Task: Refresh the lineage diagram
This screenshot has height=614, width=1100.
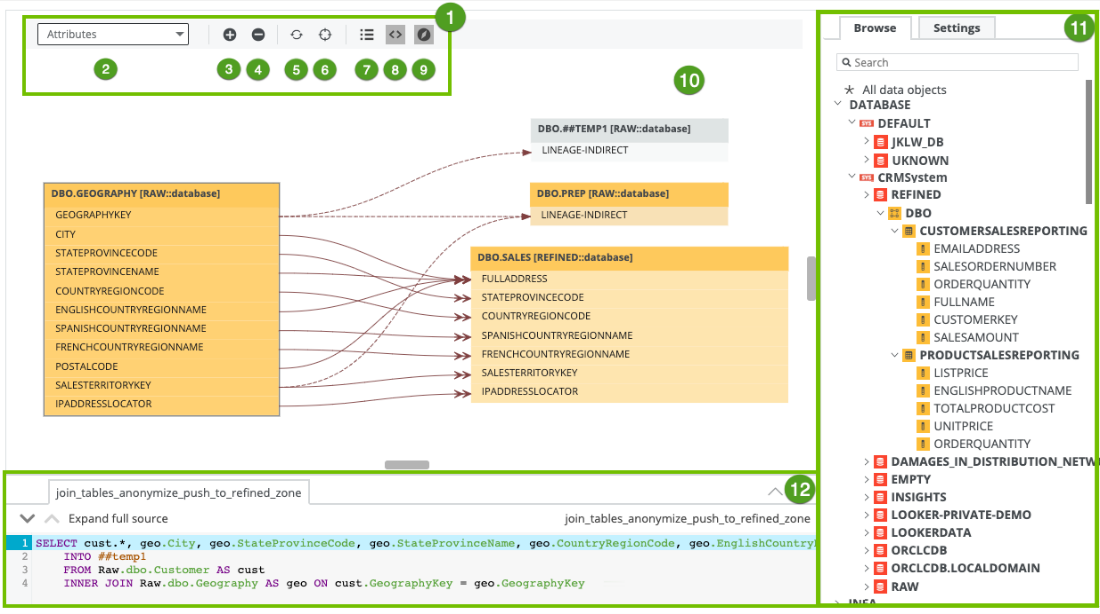Action: tap(295, 33)
